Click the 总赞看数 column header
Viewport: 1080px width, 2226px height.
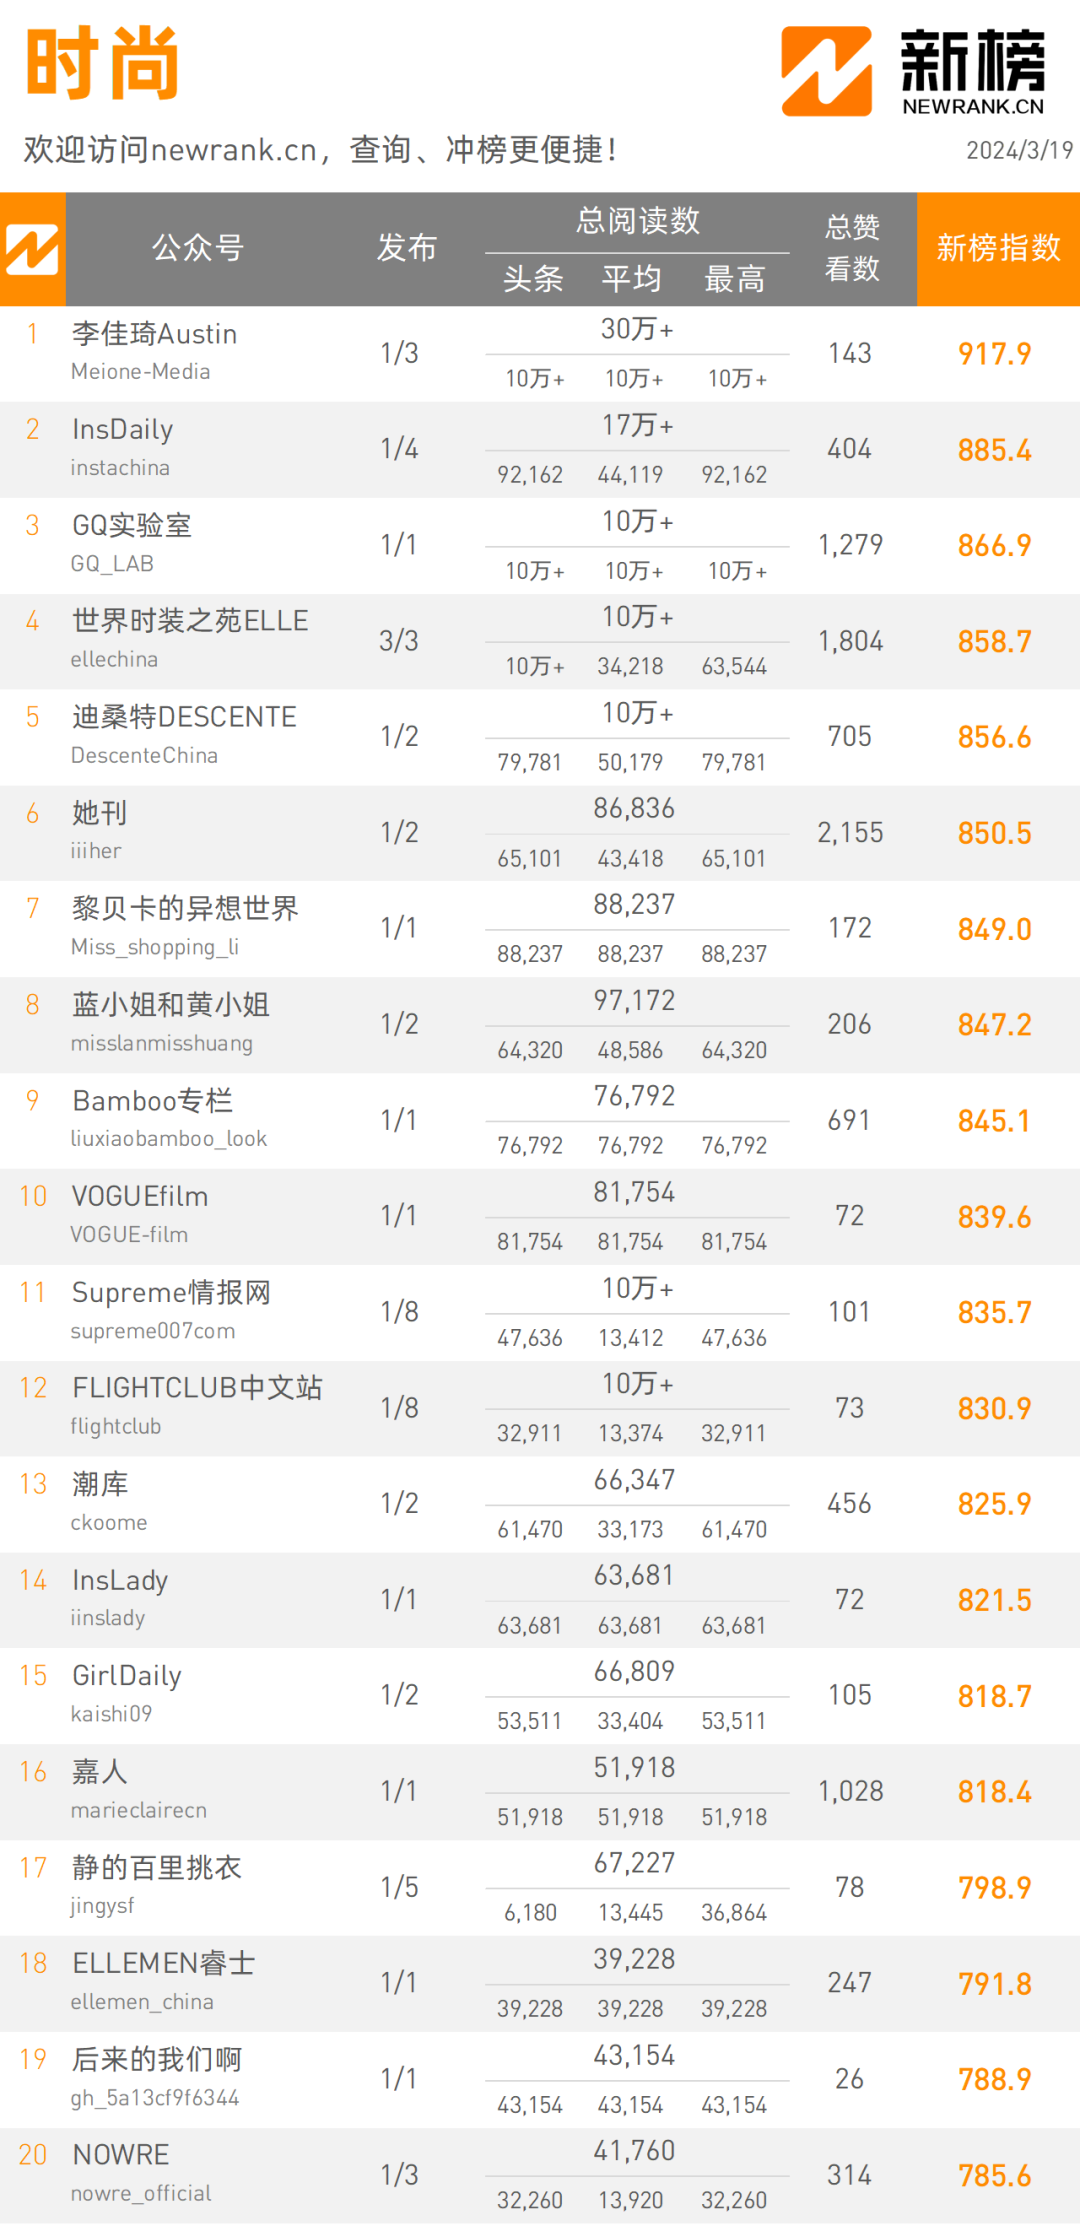(x=852, y=248)
